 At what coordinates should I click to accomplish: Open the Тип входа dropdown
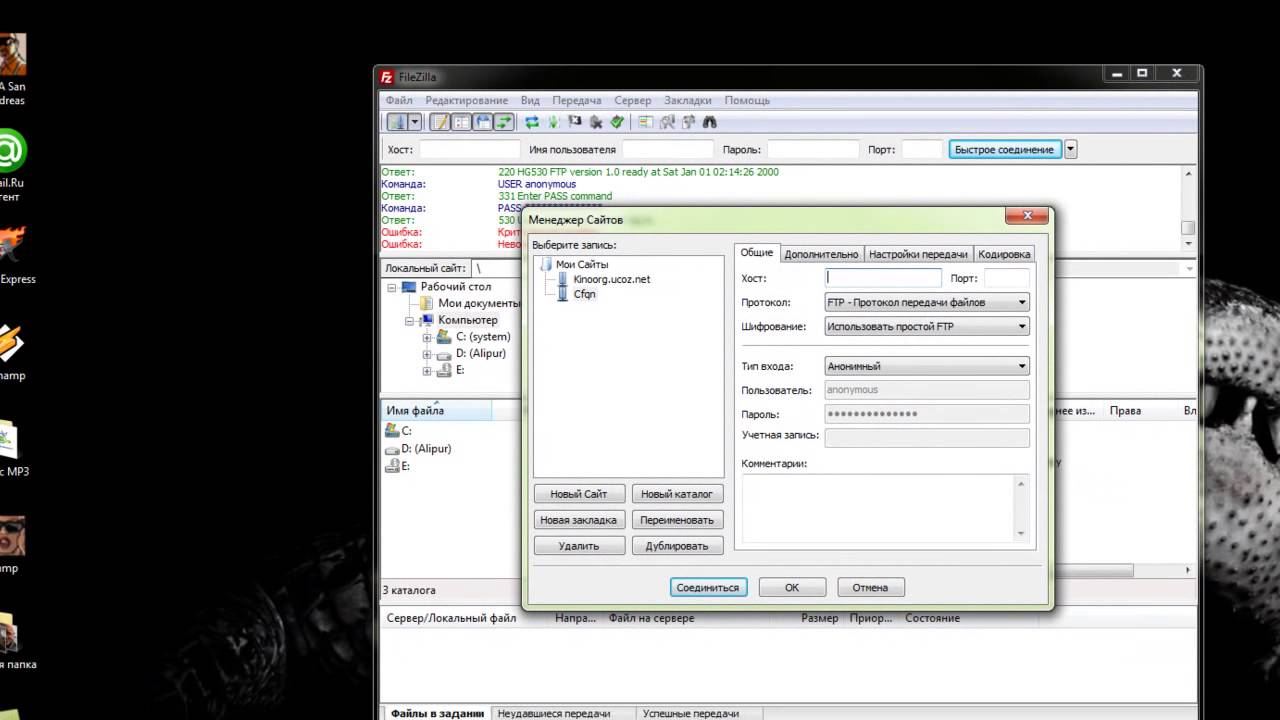[927, 366]
